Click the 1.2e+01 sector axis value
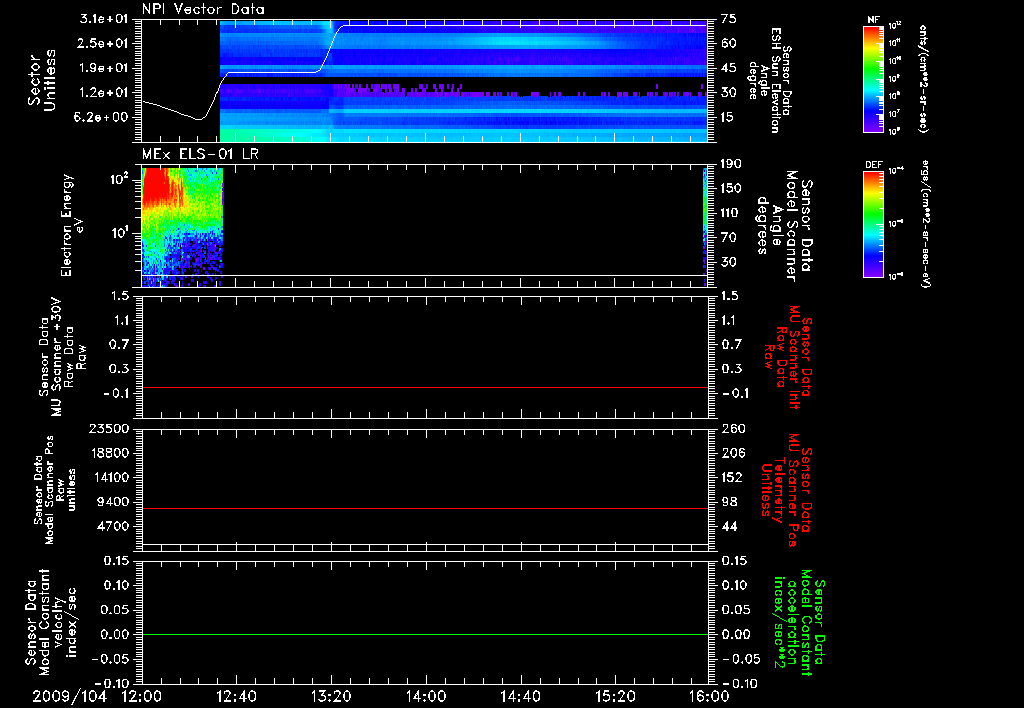This screenshot has width=1024, height=708. pos(104,92)
